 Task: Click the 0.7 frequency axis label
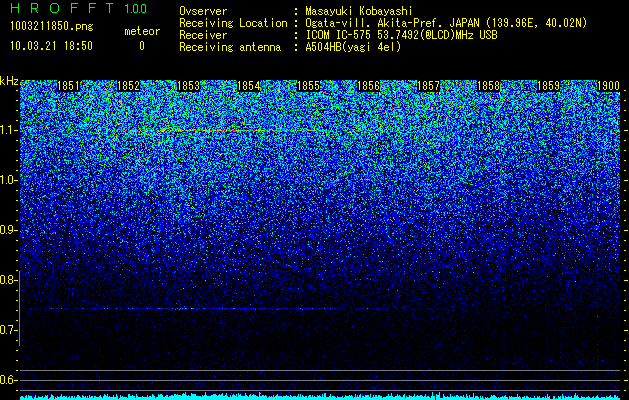[x=9, y=330]
